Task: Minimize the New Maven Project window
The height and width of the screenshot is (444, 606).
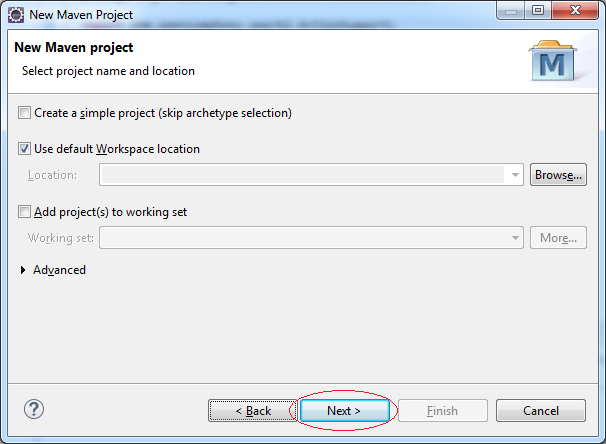Action: [x=511, y=10]
